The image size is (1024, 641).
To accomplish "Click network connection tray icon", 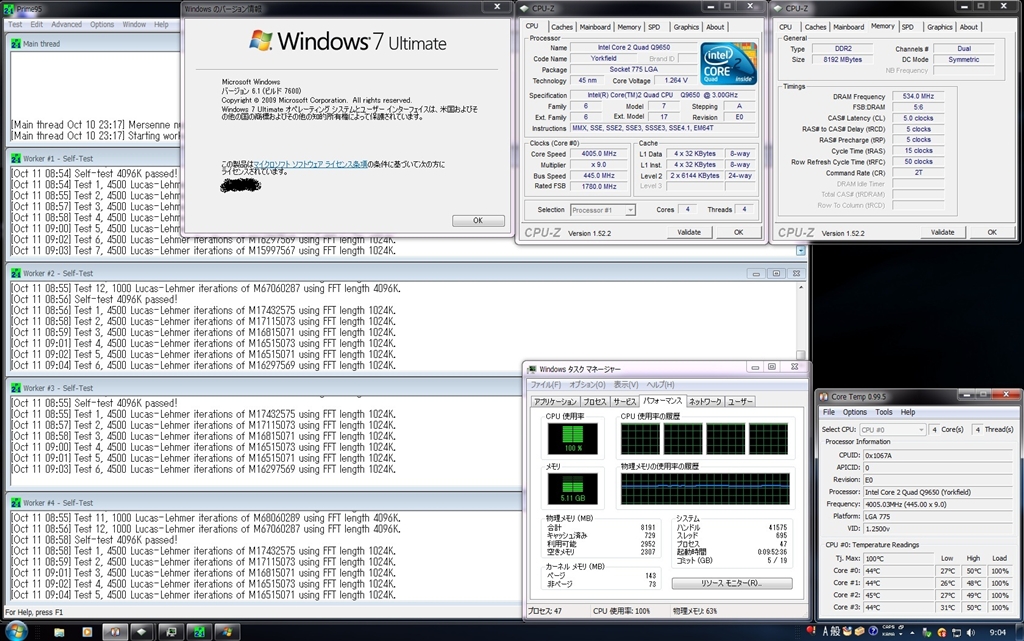I will point(956,633).
